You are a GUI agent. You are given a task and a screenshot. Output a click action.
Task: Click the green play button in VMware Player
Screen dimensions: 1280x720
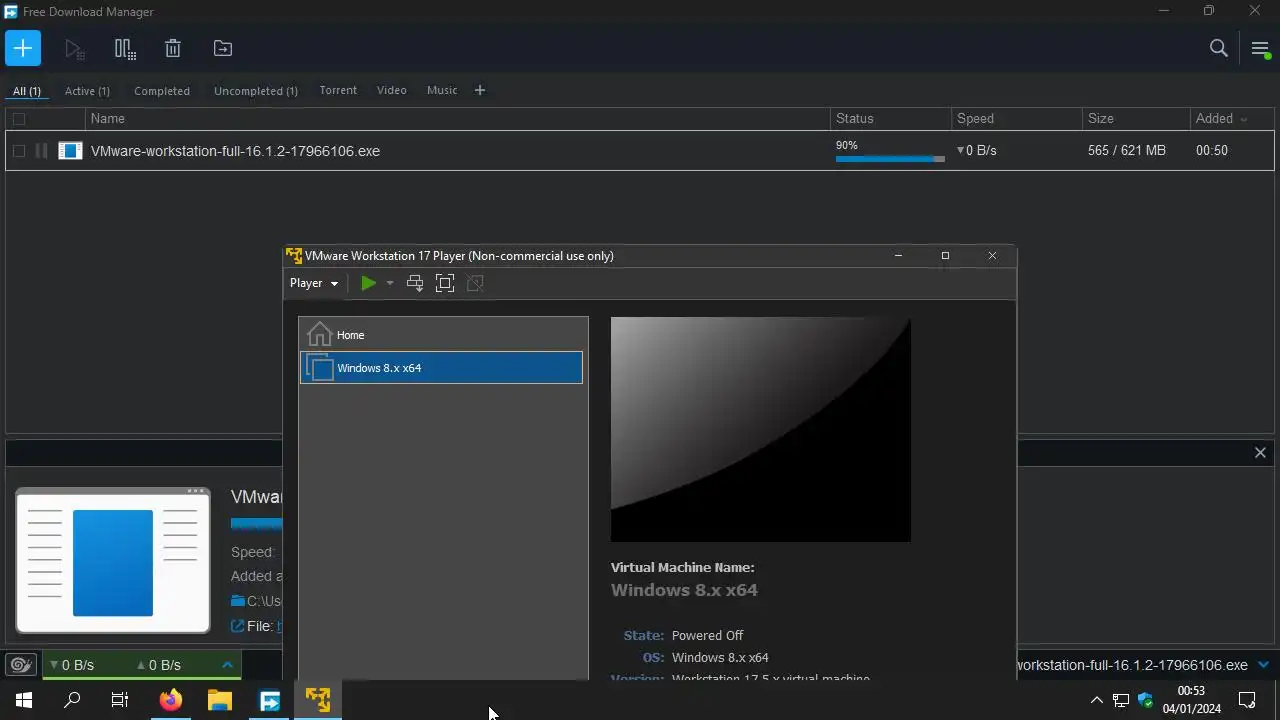(x=368, y=283)
